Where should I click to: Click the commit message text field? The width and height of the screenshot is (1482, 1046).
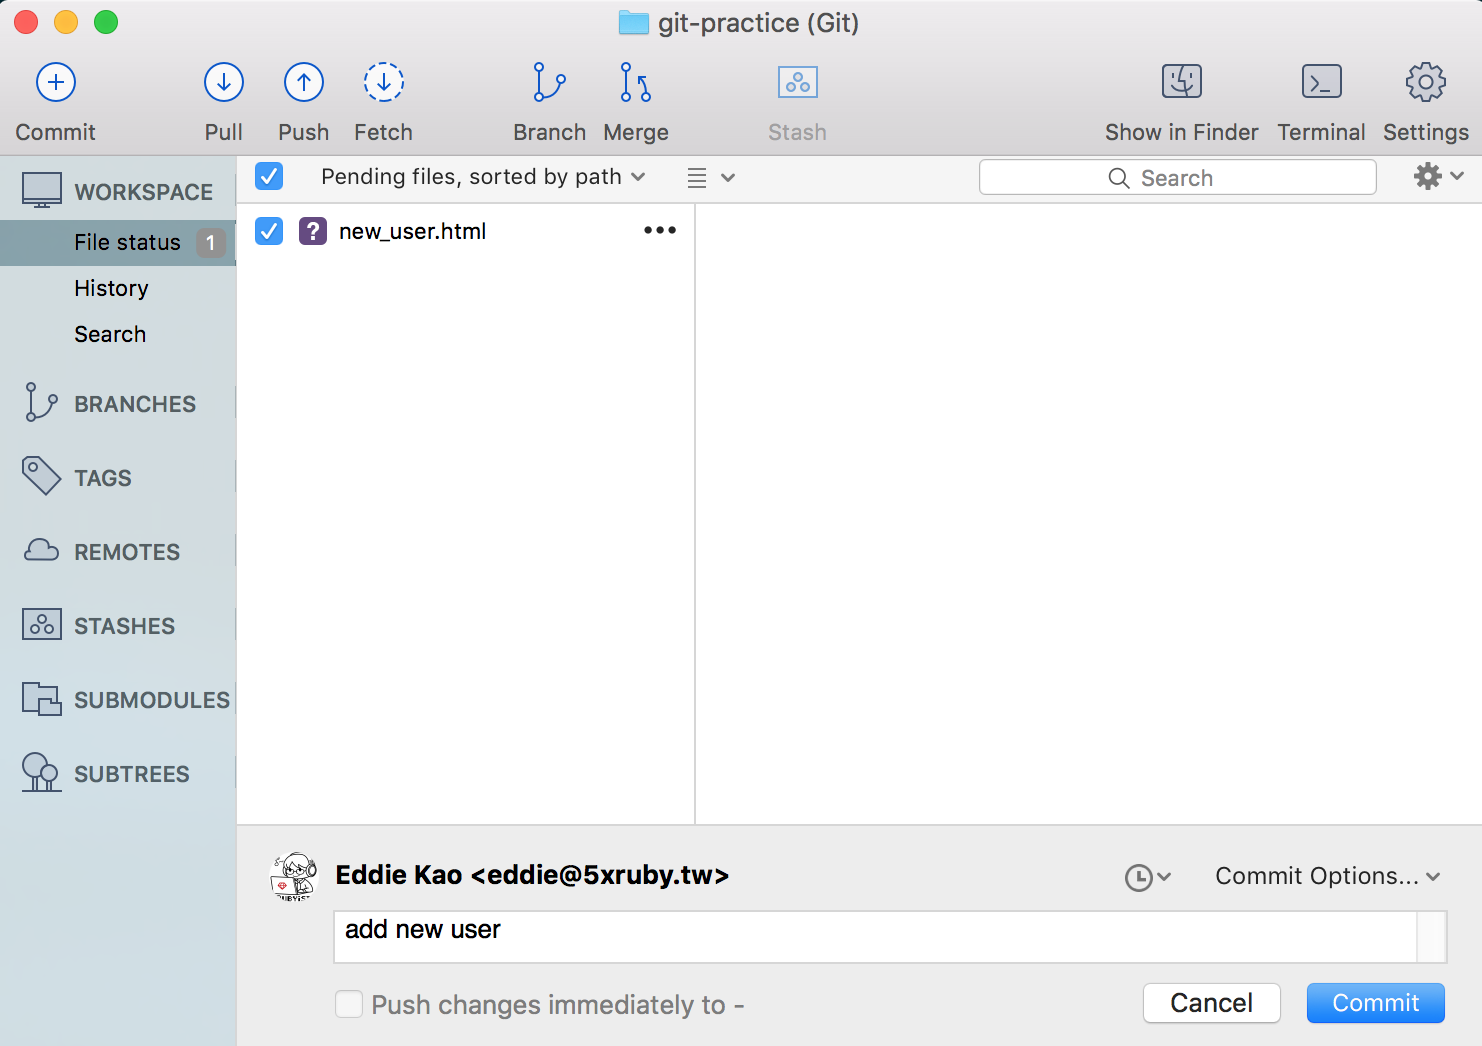click(874, 937)
